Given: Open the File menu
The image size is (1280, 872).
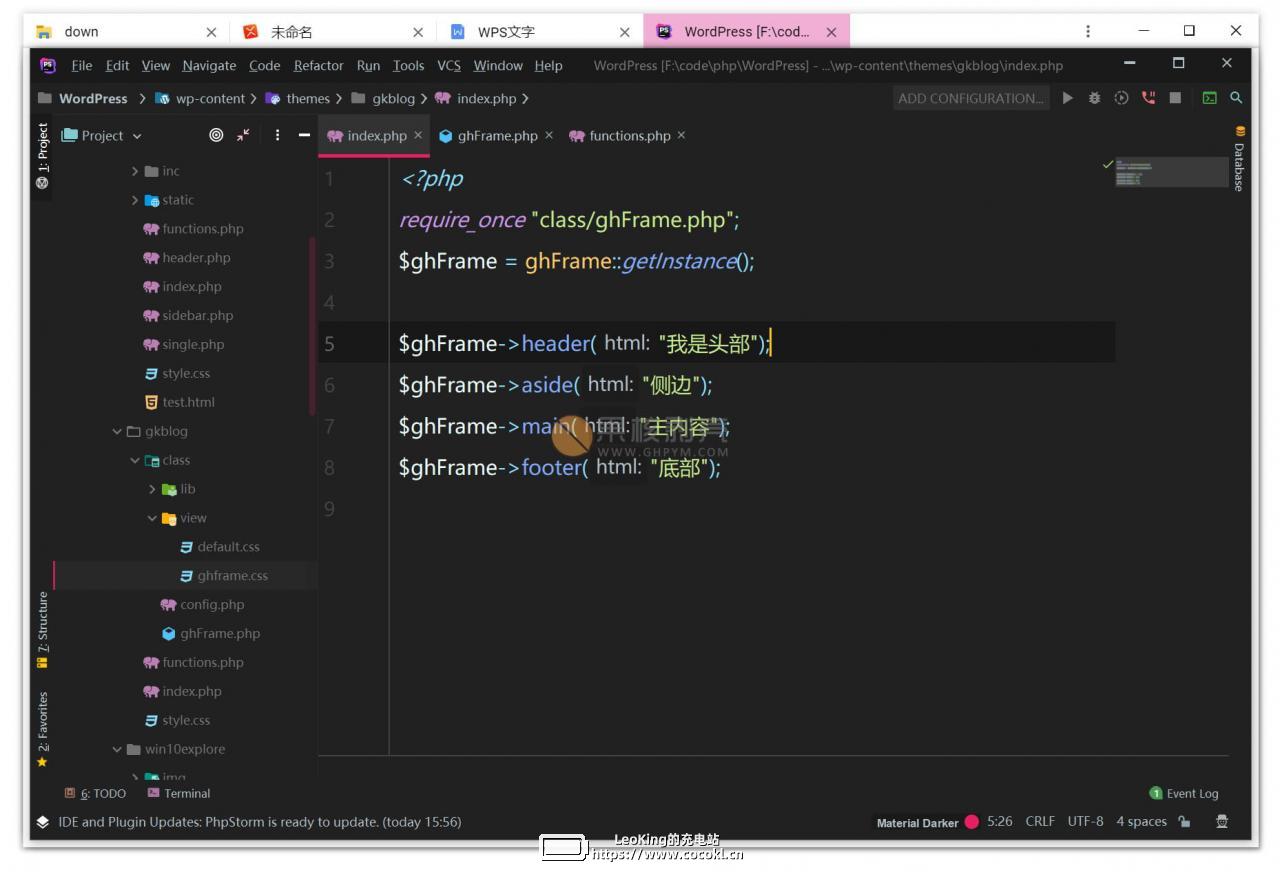Looking at the screenshot, I should click(82, 66).
